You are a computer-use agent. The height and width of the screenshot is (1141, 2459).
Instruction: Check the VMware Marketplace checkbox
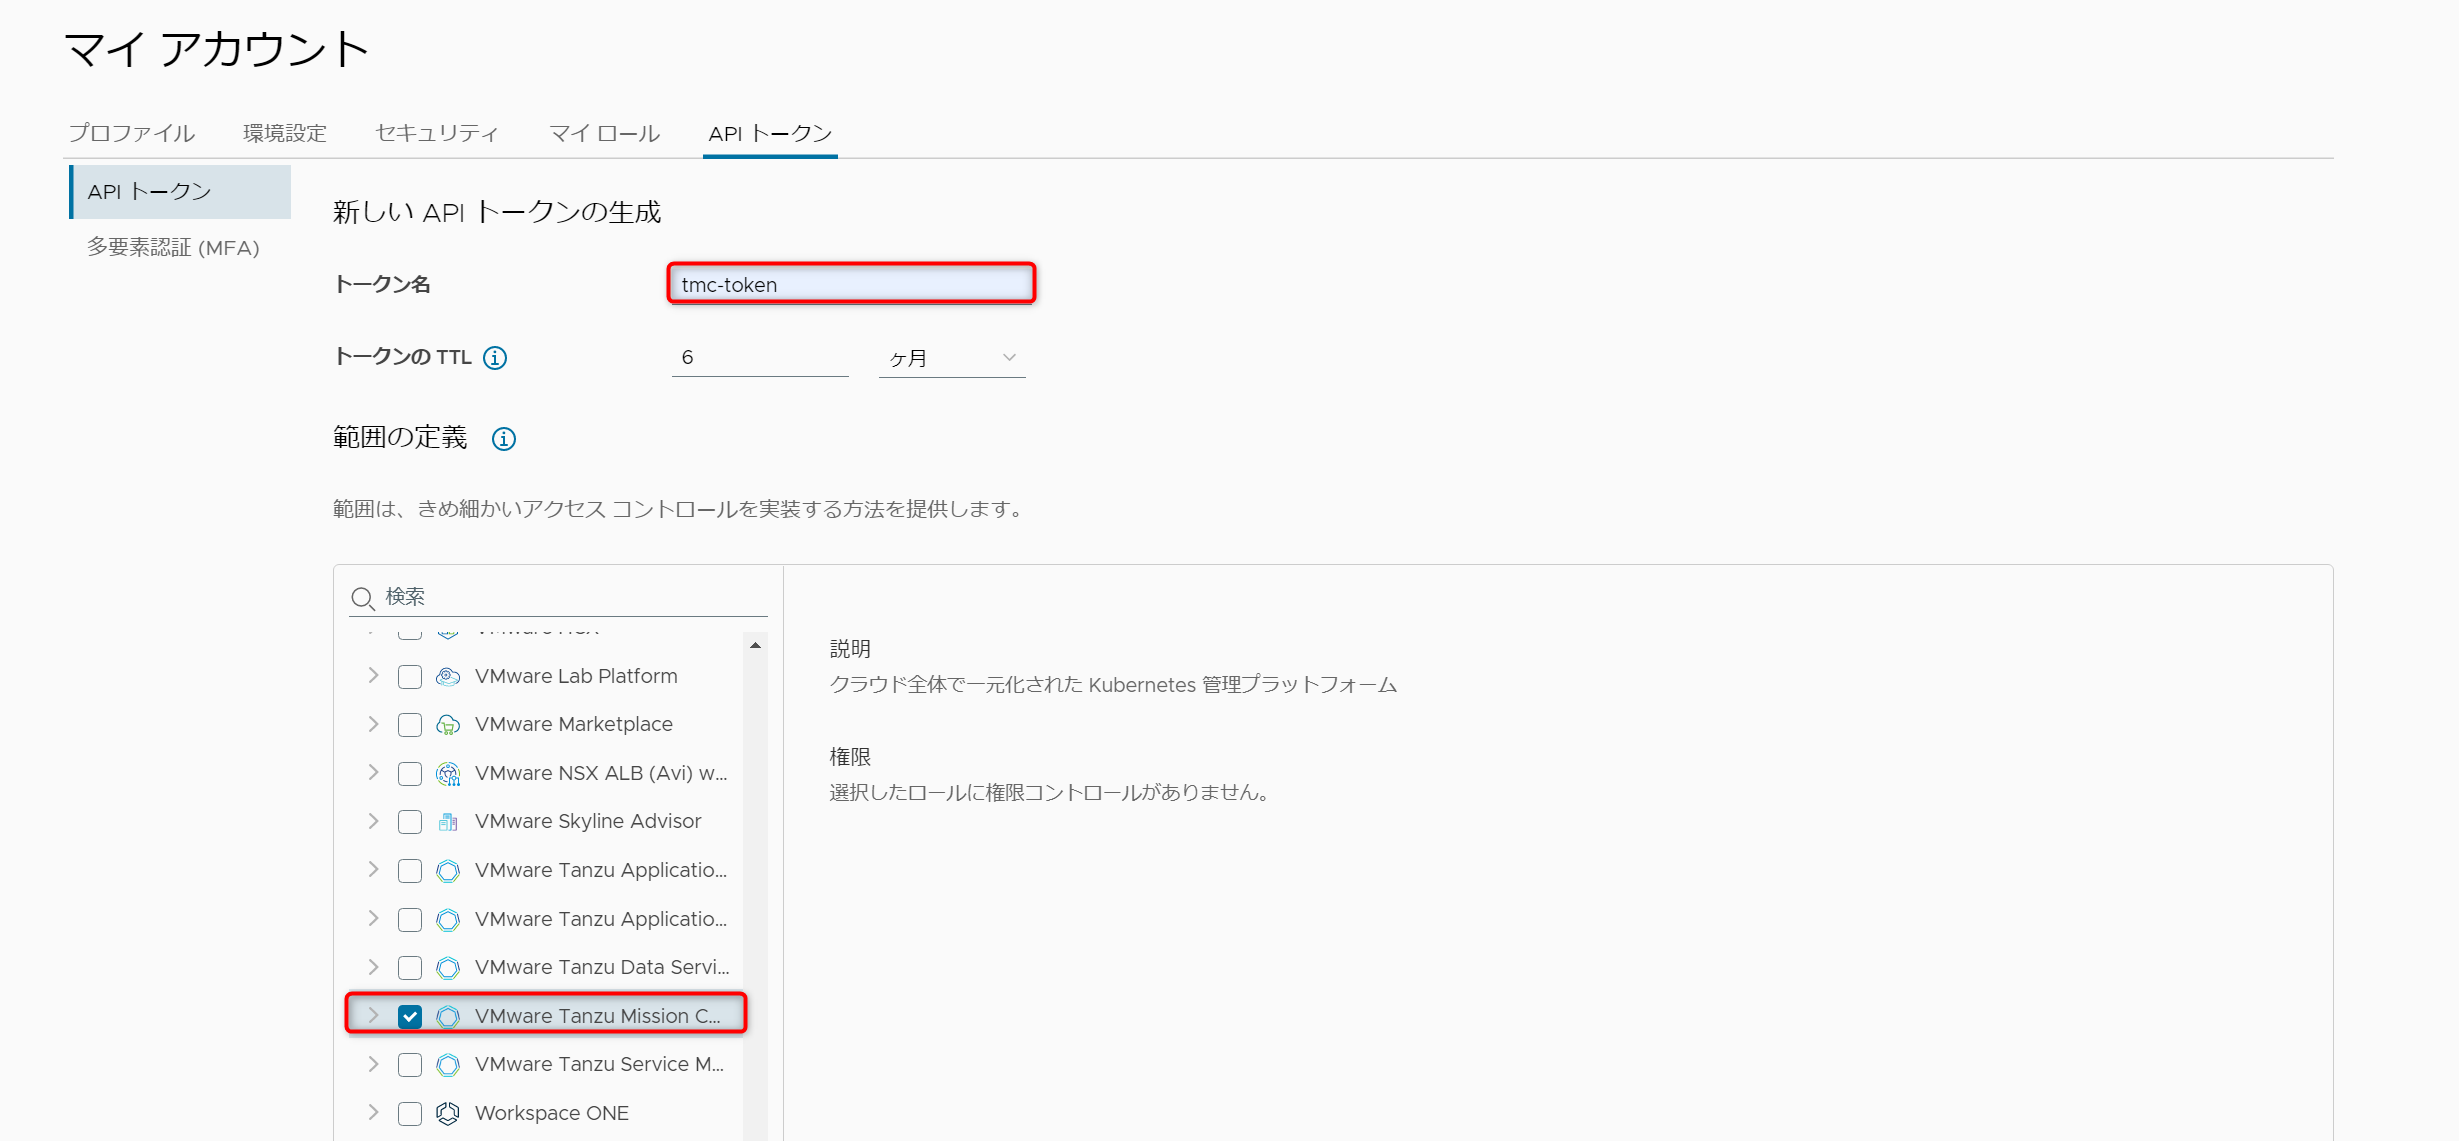coord(410,725)
